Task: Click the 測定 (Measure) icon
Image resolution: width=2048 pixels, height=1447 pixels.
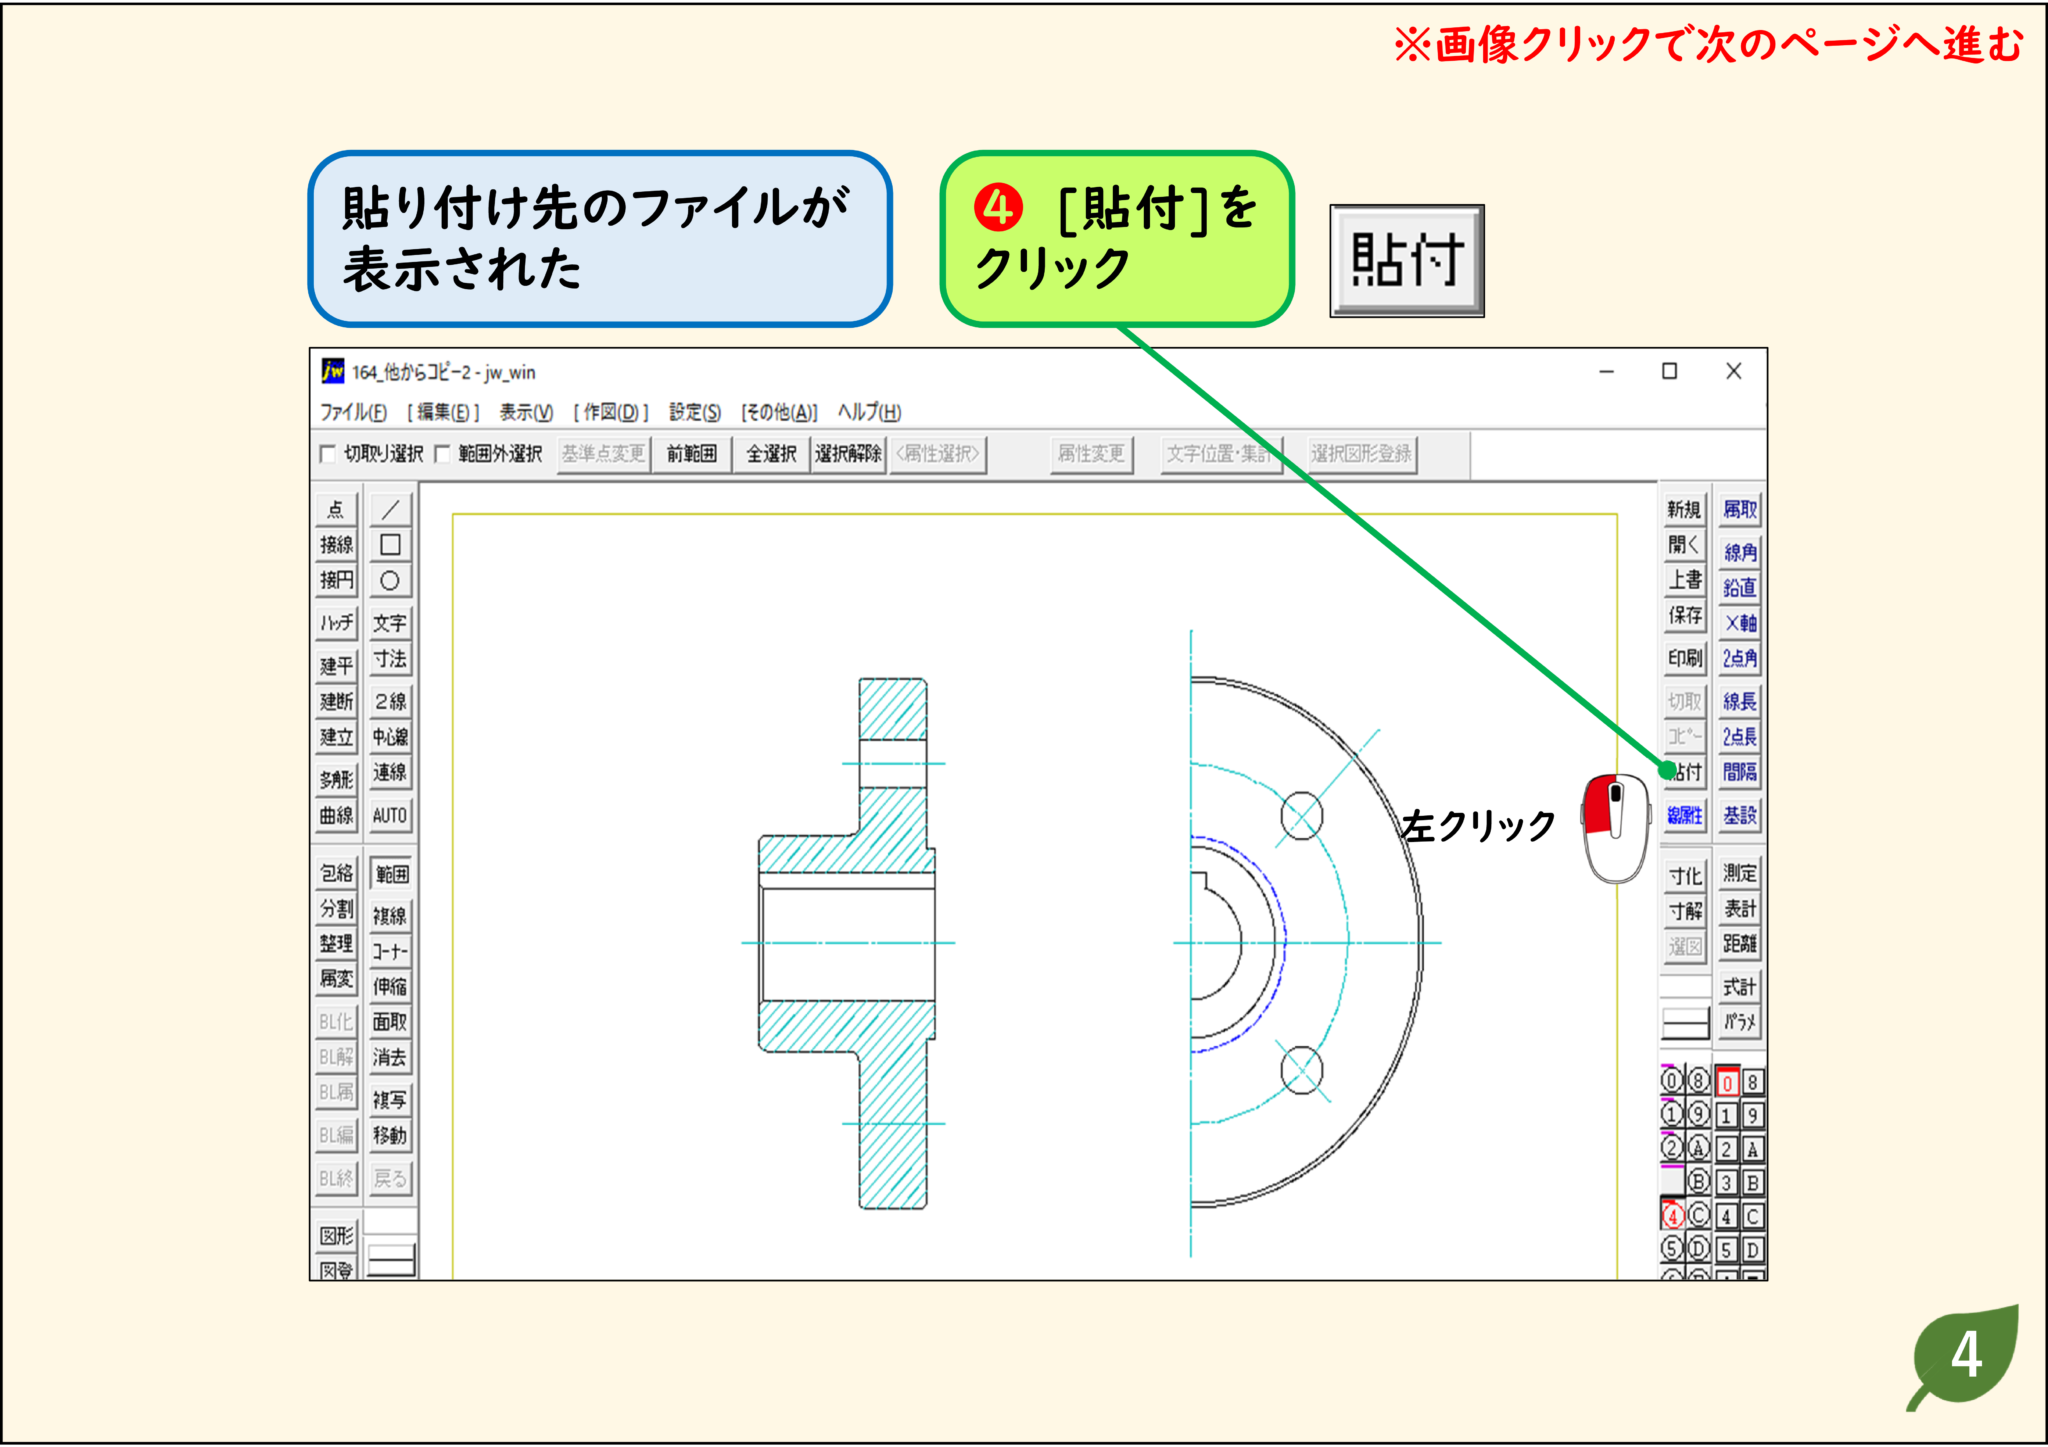Action: tap(1740, 872)
